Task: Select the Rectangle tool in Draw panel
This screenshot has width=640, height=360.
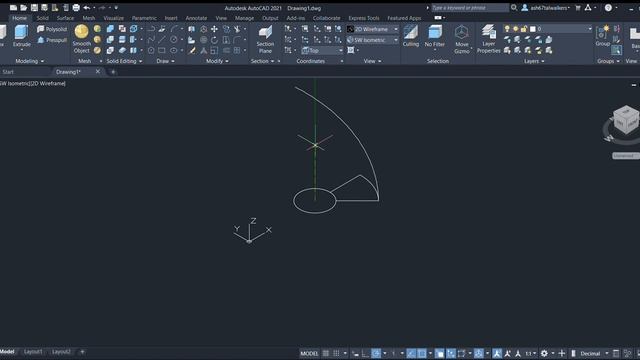Action: click(162, 51)
